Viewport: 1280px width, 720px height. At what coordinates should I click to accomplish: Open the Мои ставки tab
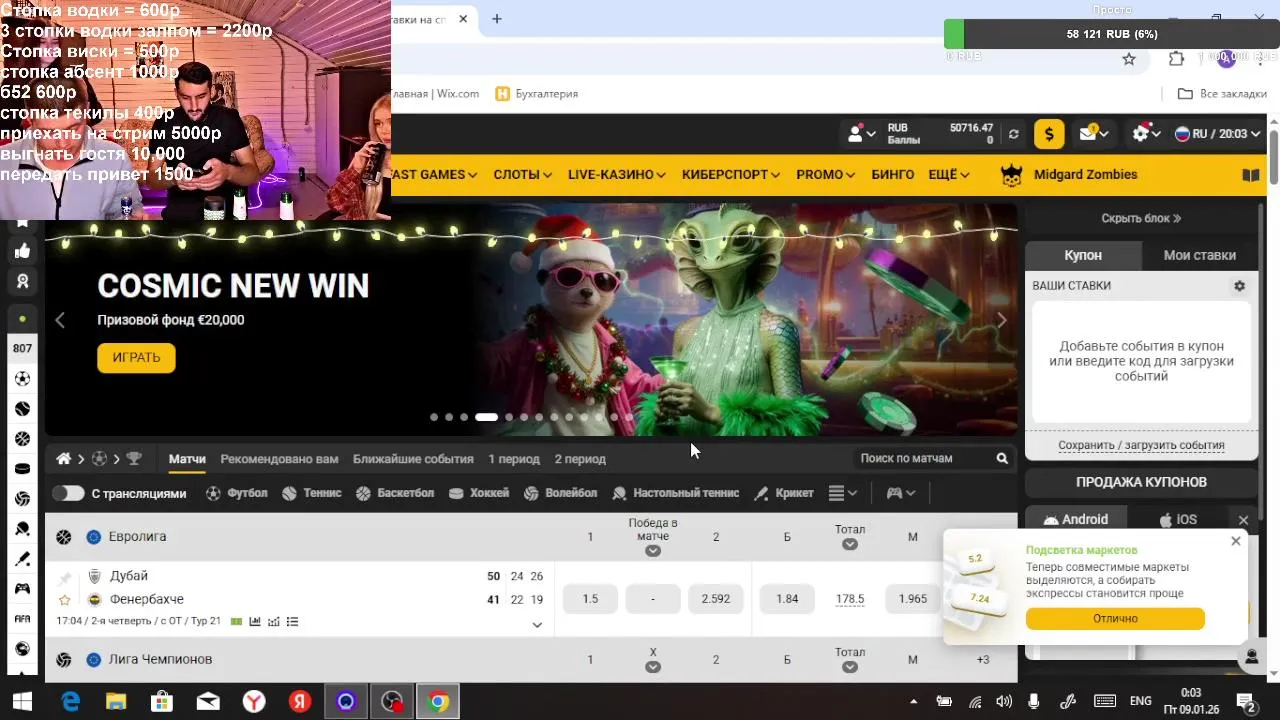click(1200, 255)
